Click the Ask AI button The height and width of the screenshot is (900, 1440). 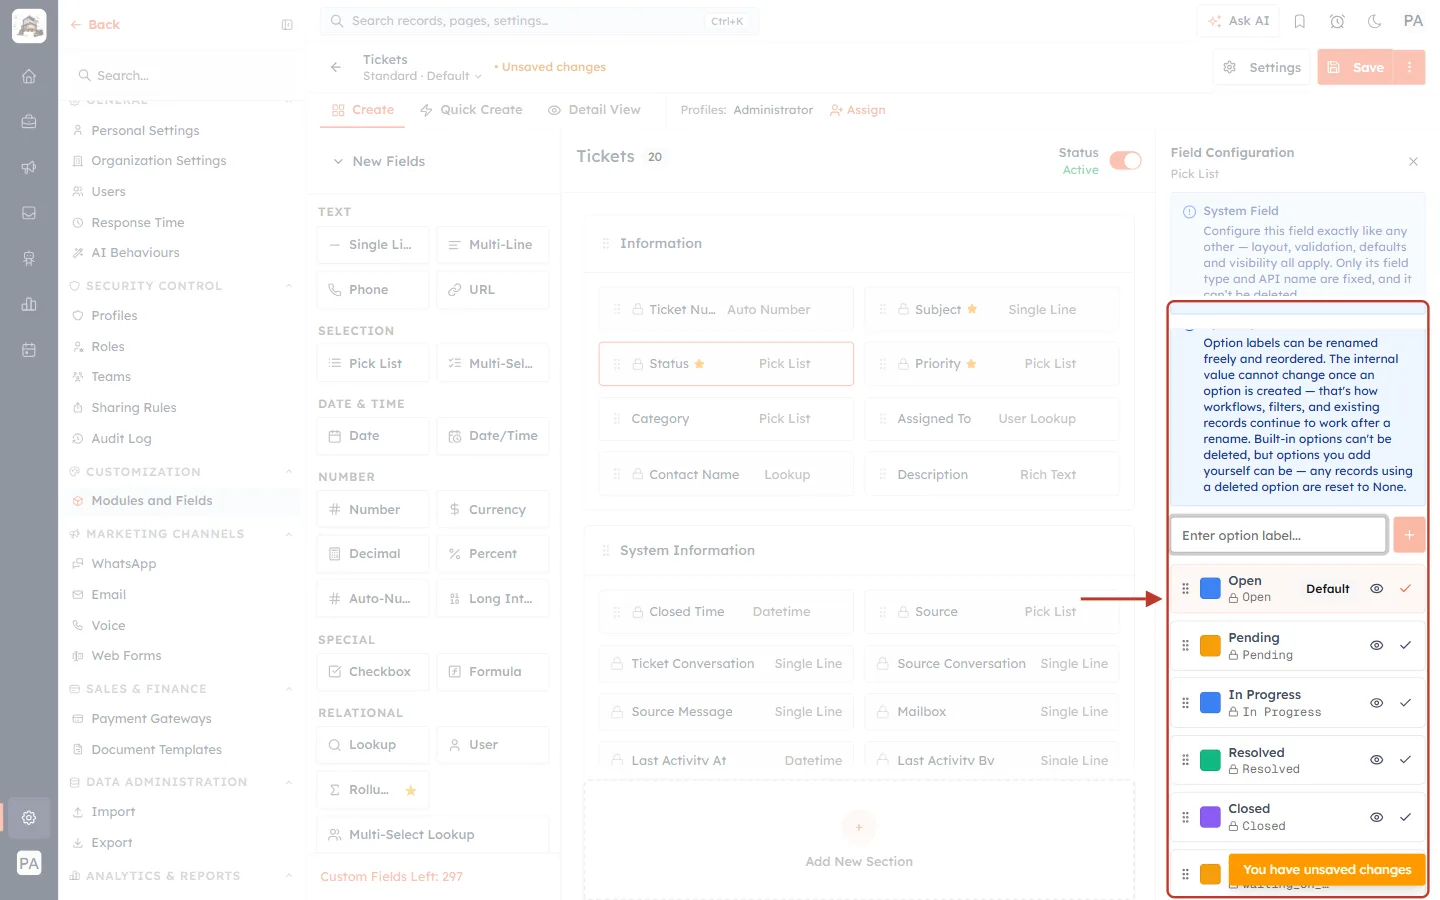pos(1238,21)
